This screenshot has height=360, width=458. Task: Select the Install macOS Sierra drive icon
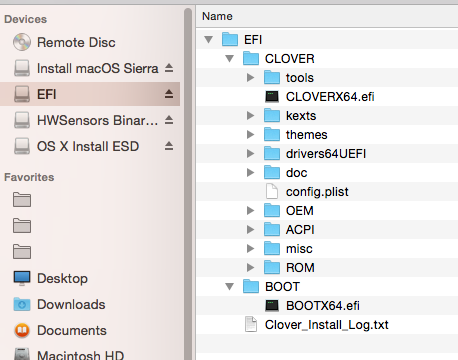coord(22,68)
